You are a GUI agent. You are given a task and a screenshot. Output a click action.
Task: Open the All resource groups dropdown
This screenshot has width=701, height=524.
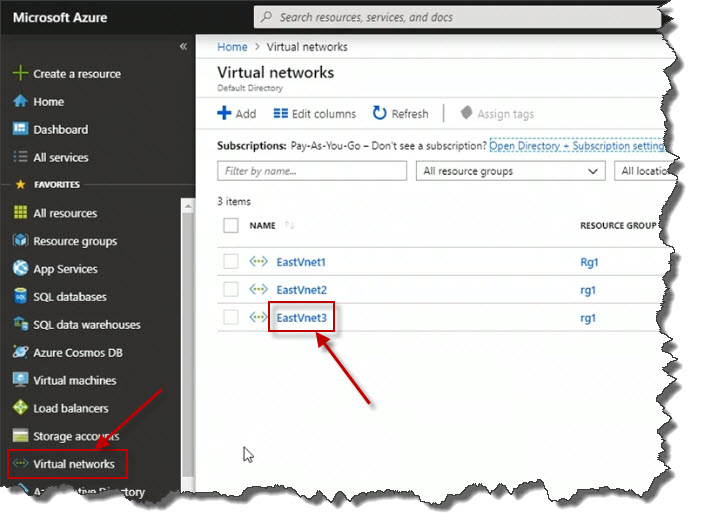510,171
